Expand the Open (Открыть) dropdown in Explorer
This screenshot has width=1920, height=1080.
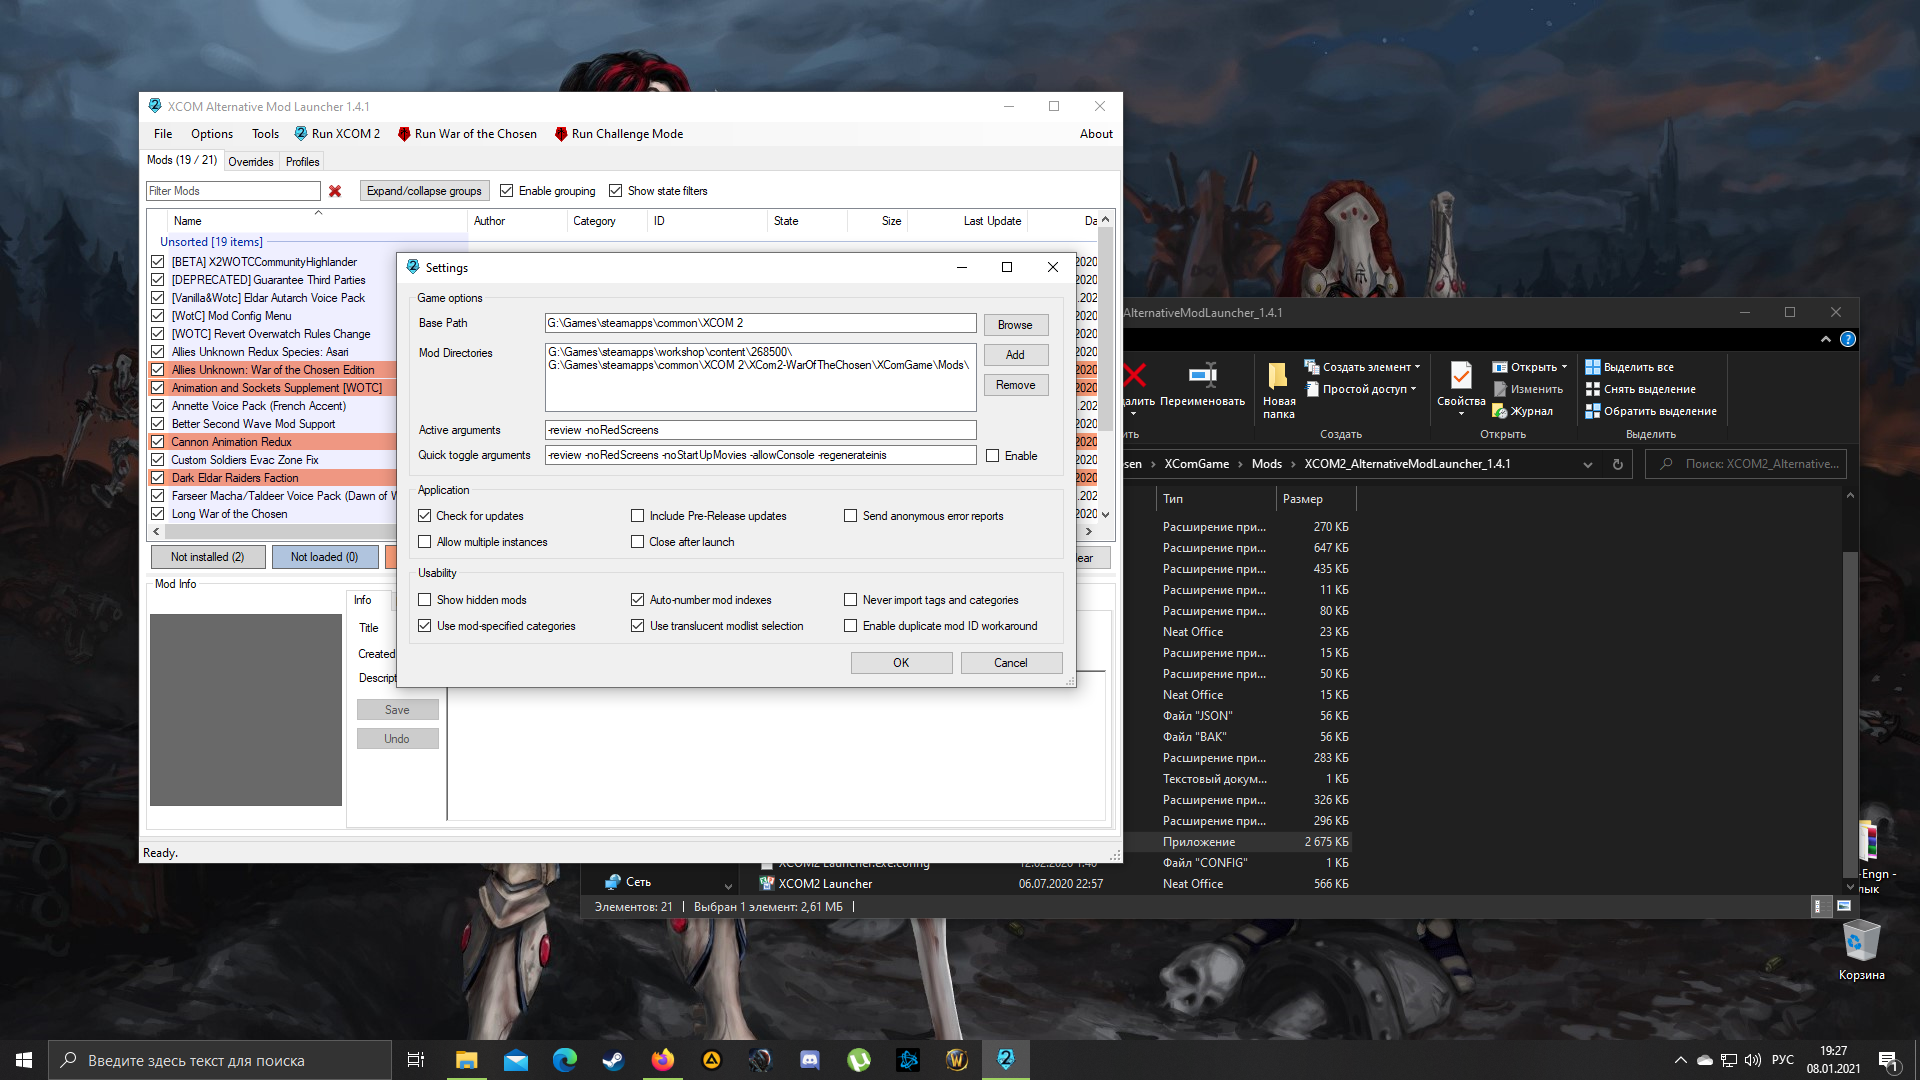coord(1564,367)
